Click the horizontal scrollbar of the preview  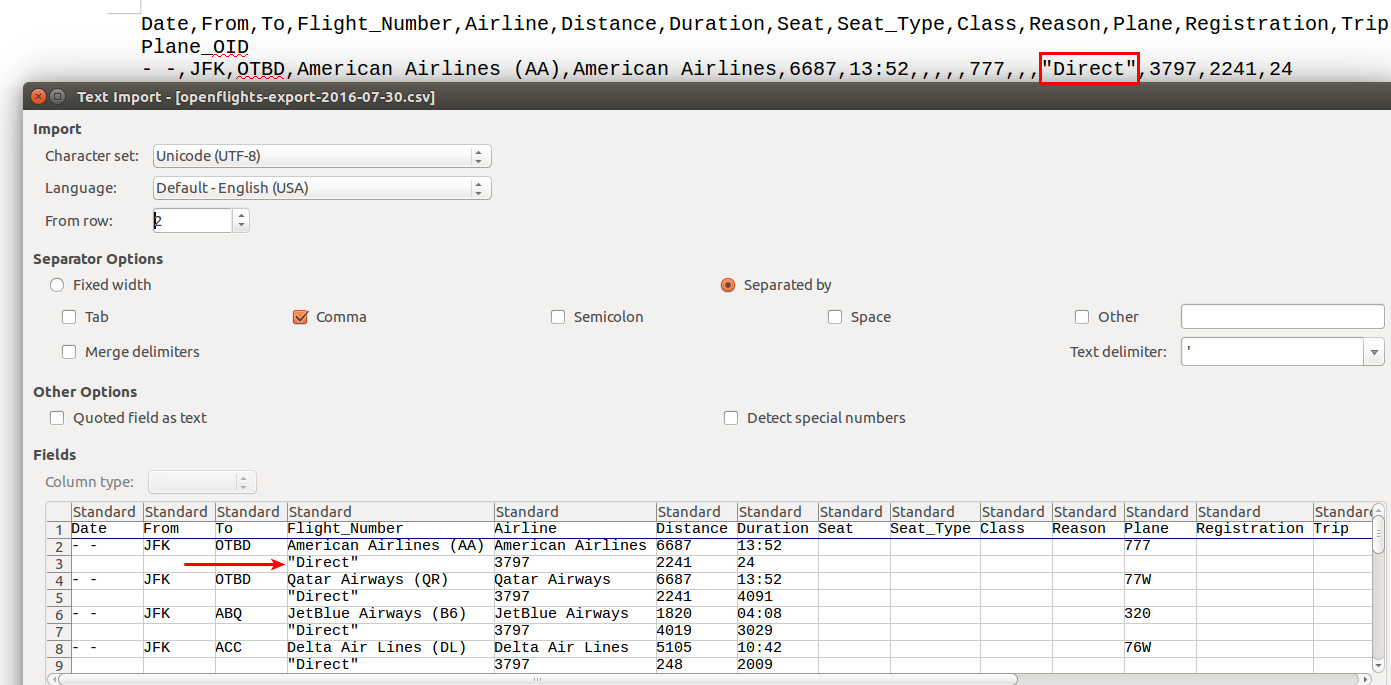pos(537,679)
